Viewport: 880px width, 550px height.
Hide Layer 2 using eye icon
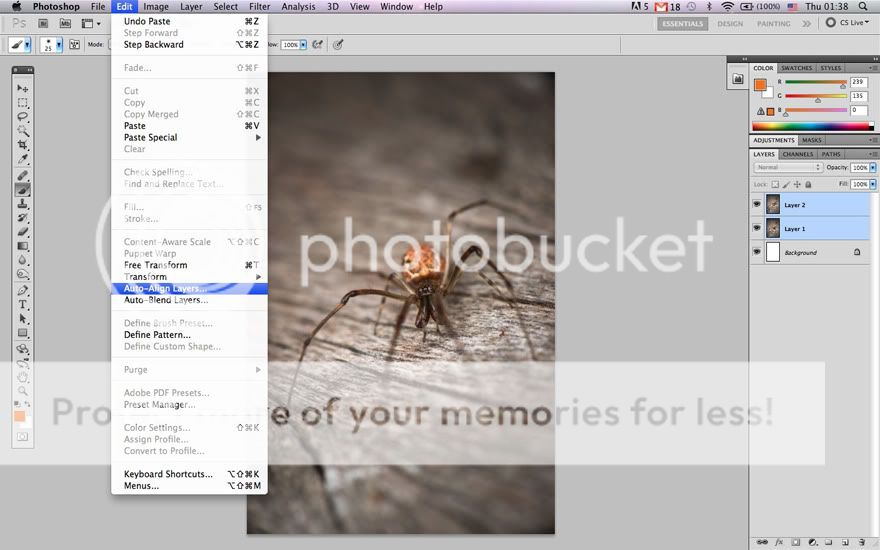(x=757, y=204)
